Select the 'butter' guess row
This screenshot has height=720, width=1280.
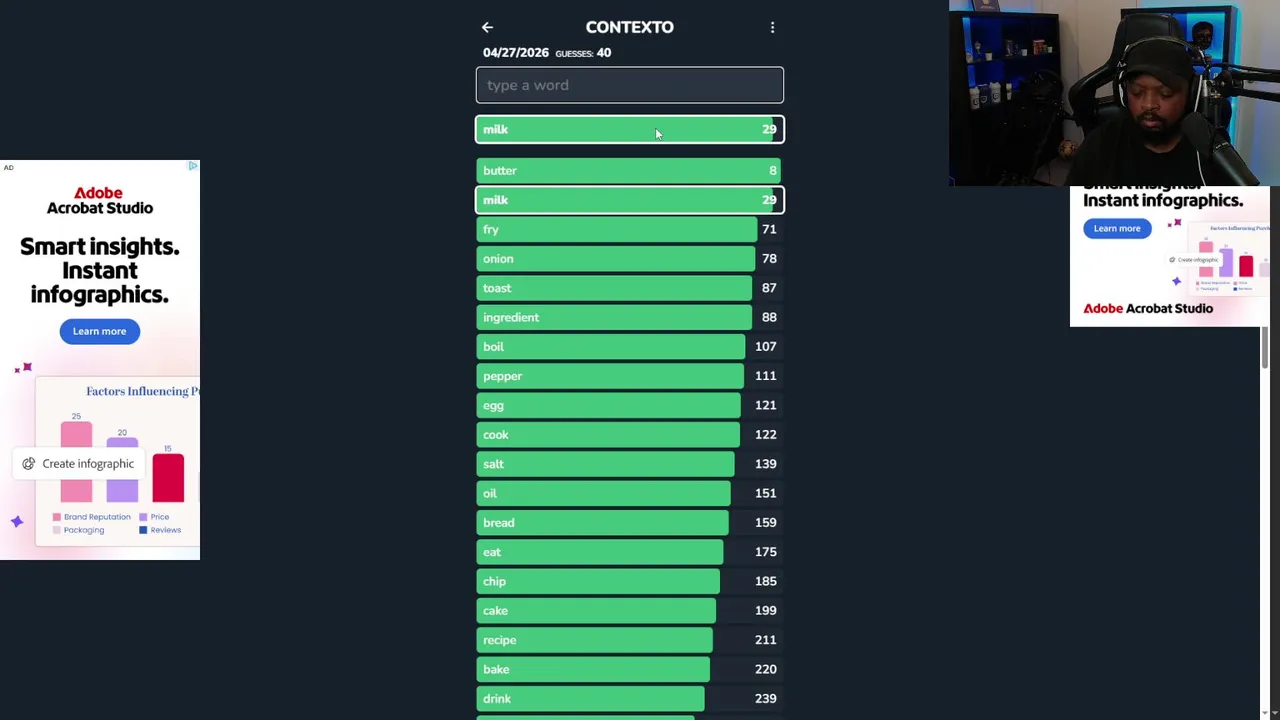point(629,171)
